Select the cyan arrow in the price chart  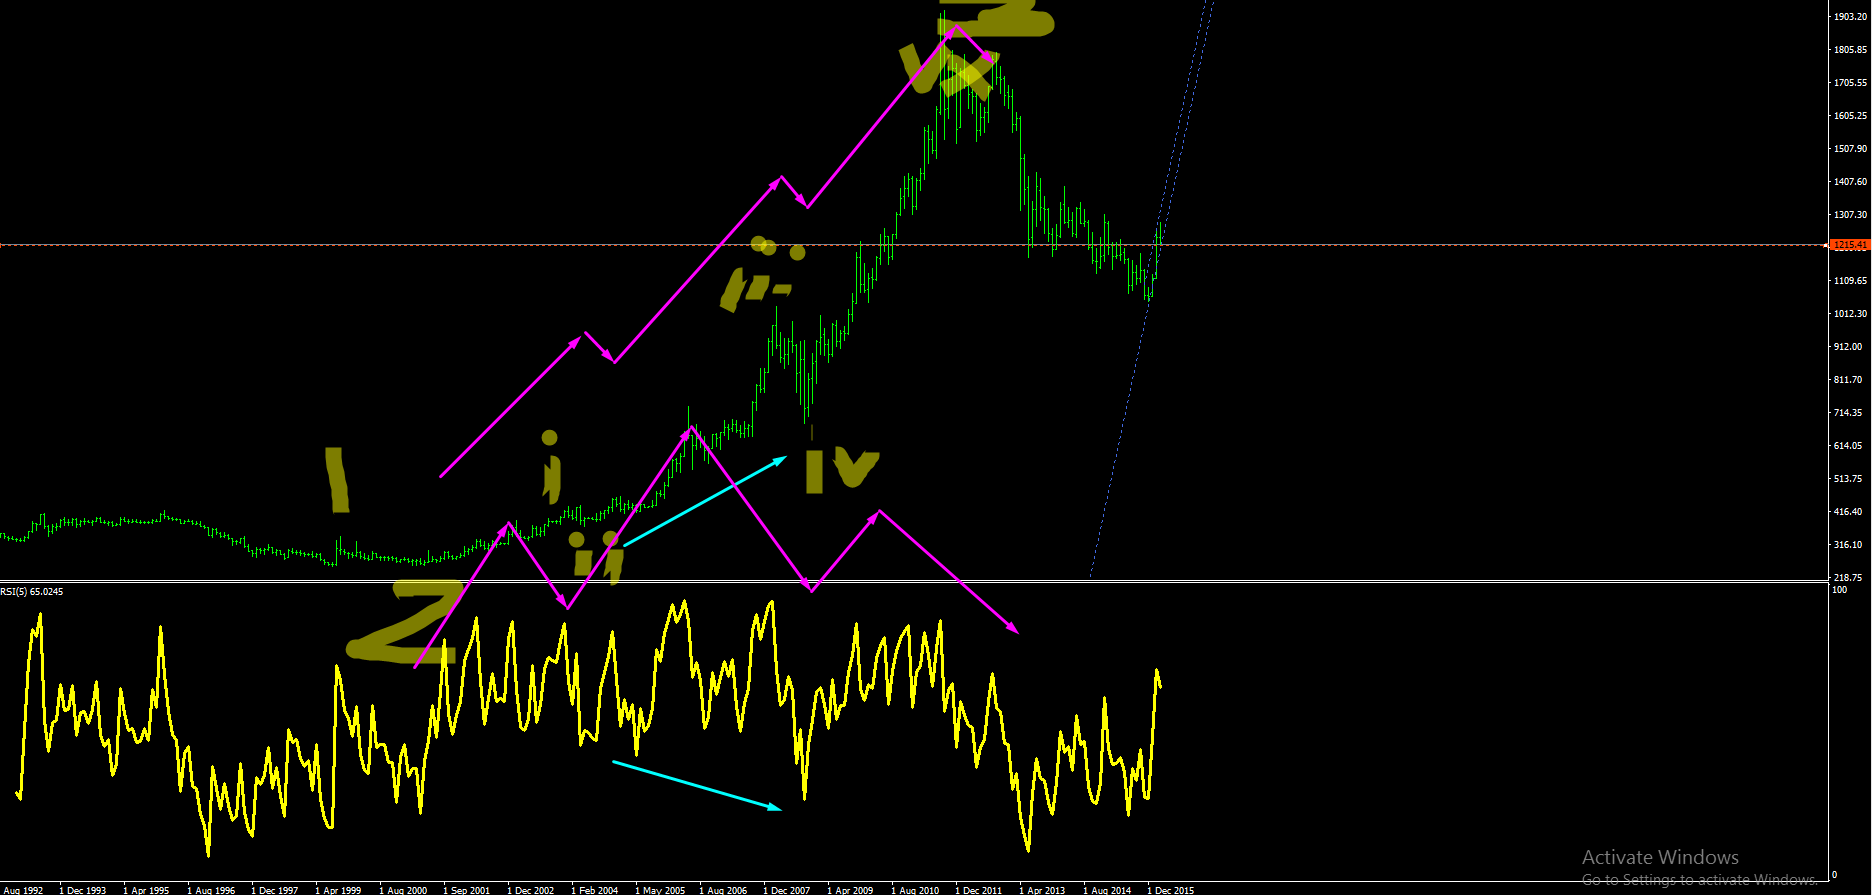[x=705, y=500]
